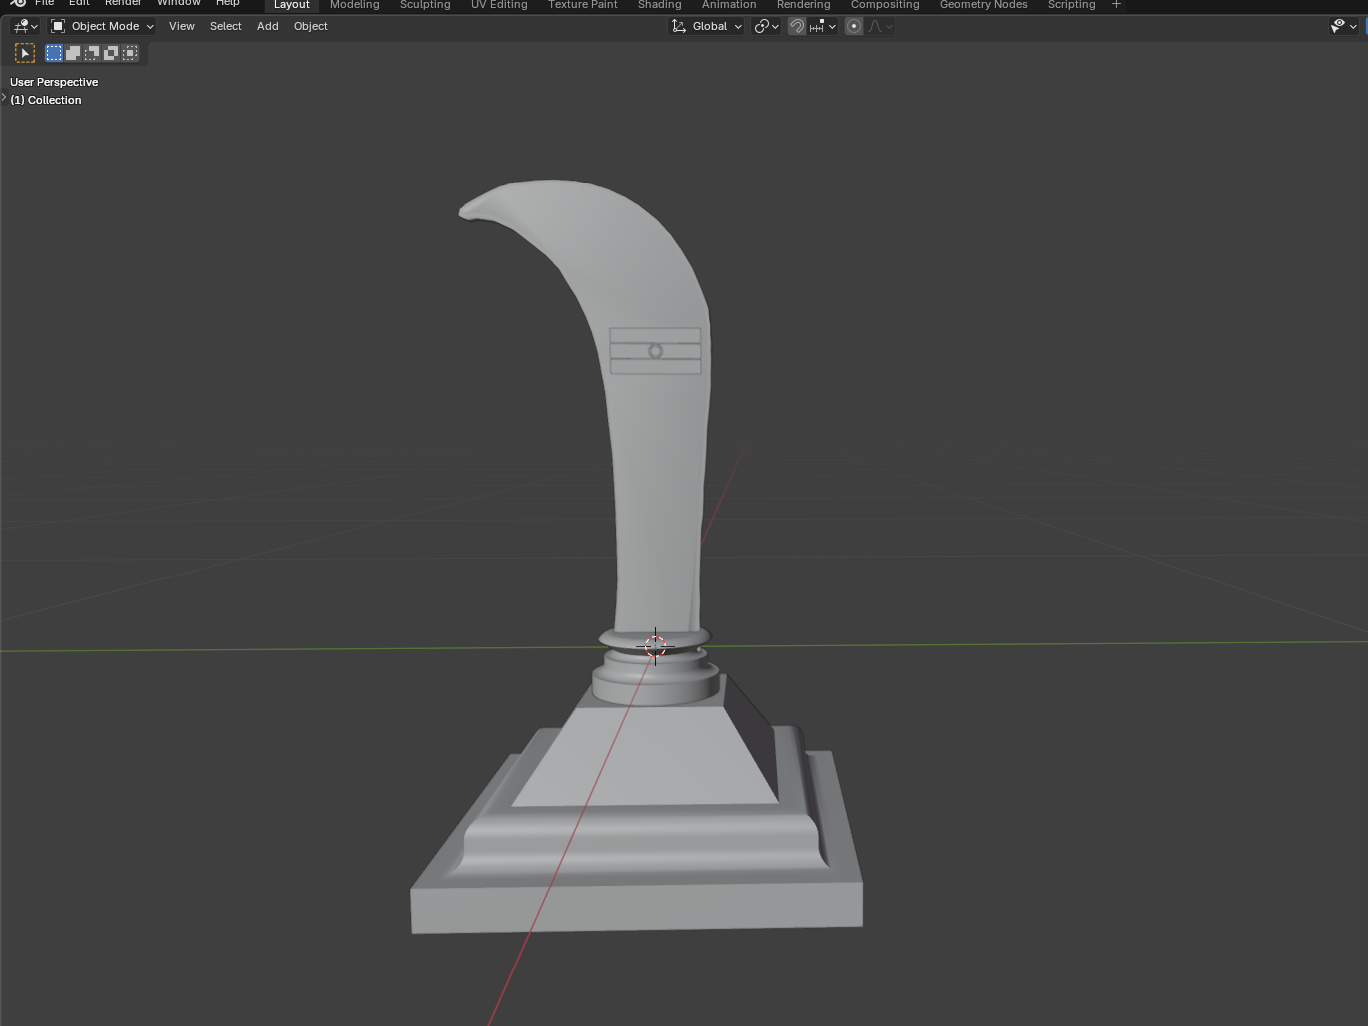Image resolution: width=1368 pixels, height=1026 pixels.
Task: Open the View menu in viewport header
Action: pos(182,26)
